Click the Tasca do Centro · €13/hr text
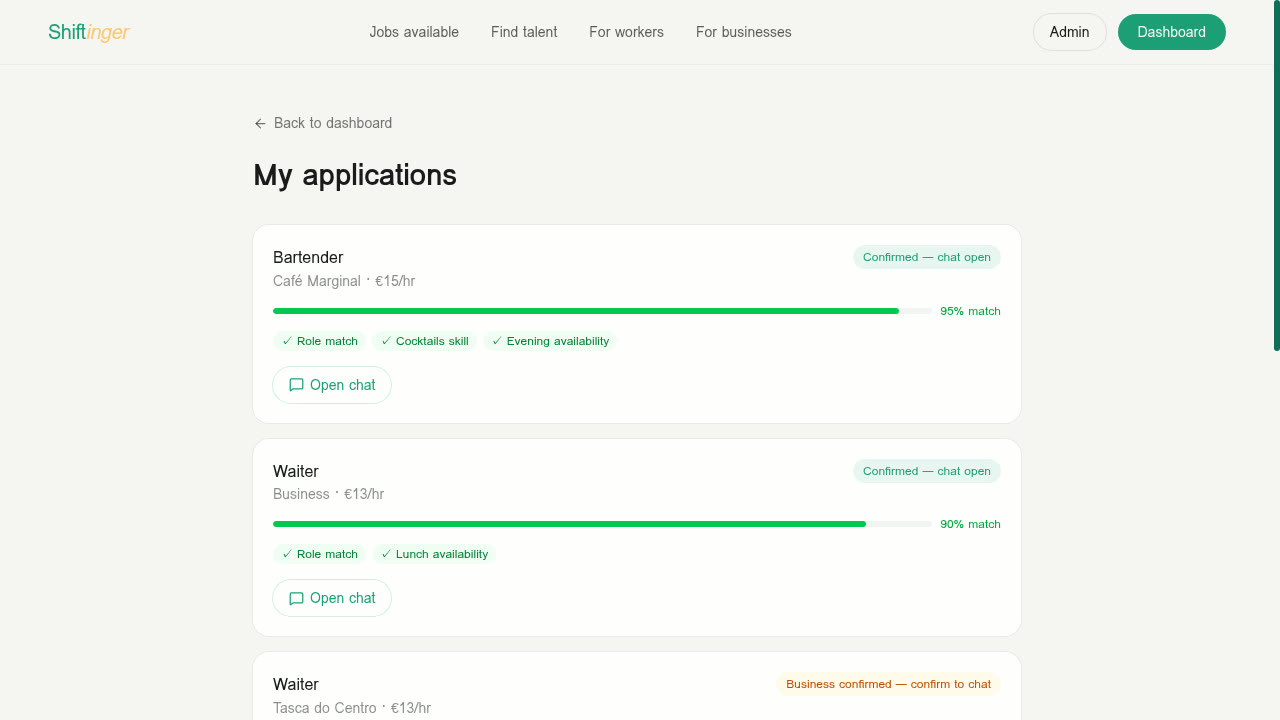1280x720 pixels. point(352,708)
